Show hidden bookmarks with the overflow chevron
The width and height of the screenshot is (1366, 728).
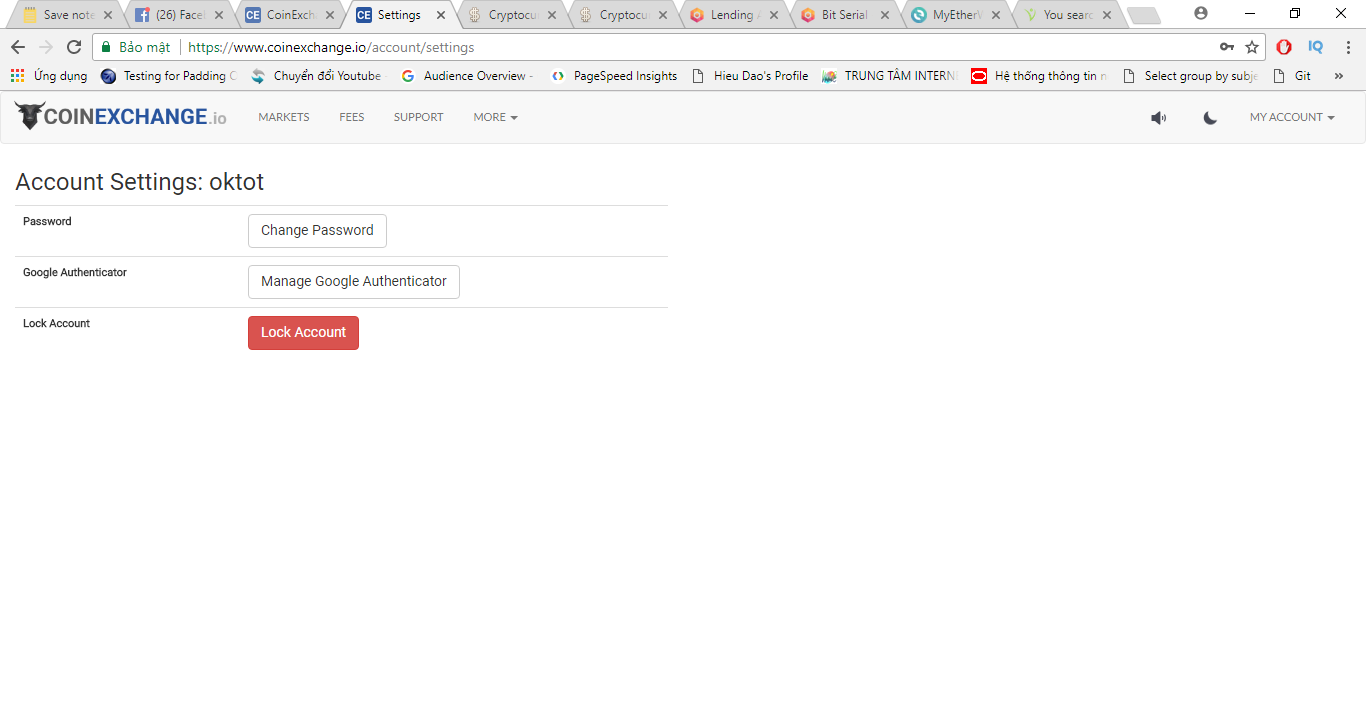point(1338,76)
